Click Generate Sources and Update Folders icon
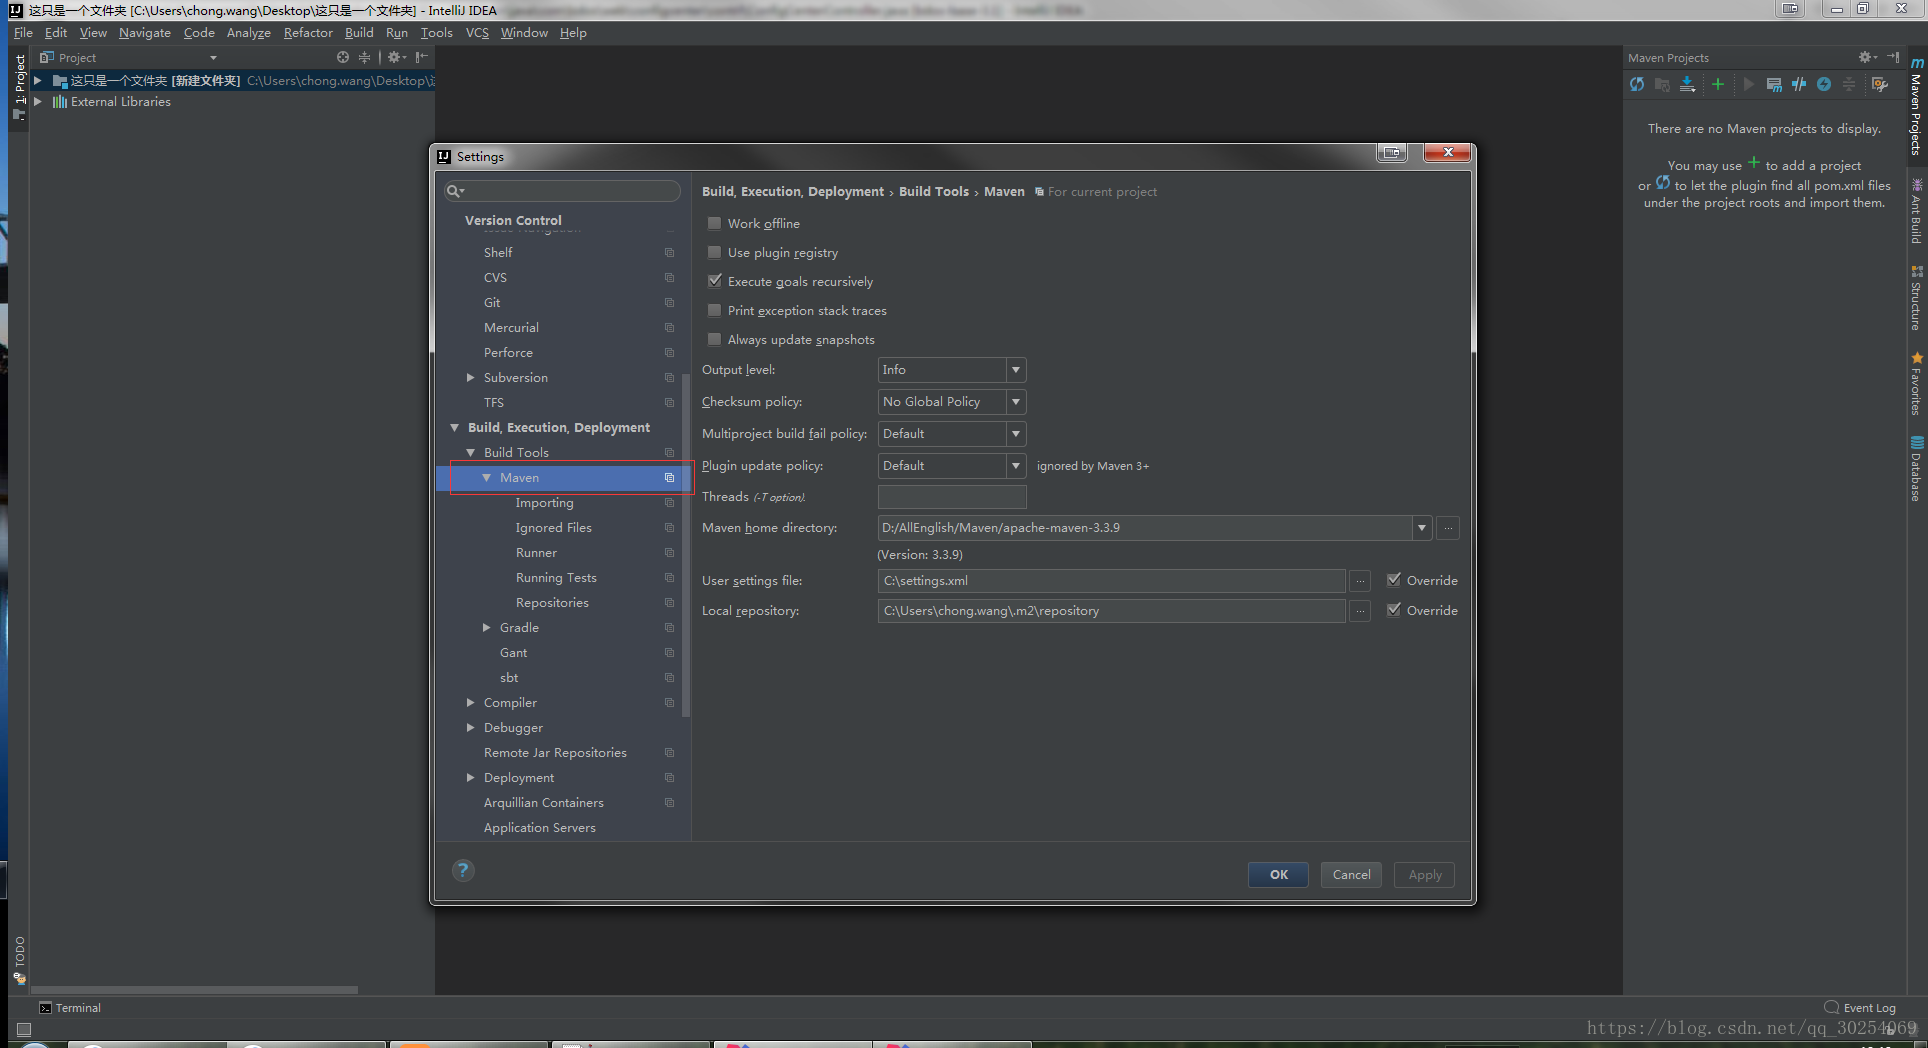Screen dimensions: 1928x1048 click(1662, 84)
